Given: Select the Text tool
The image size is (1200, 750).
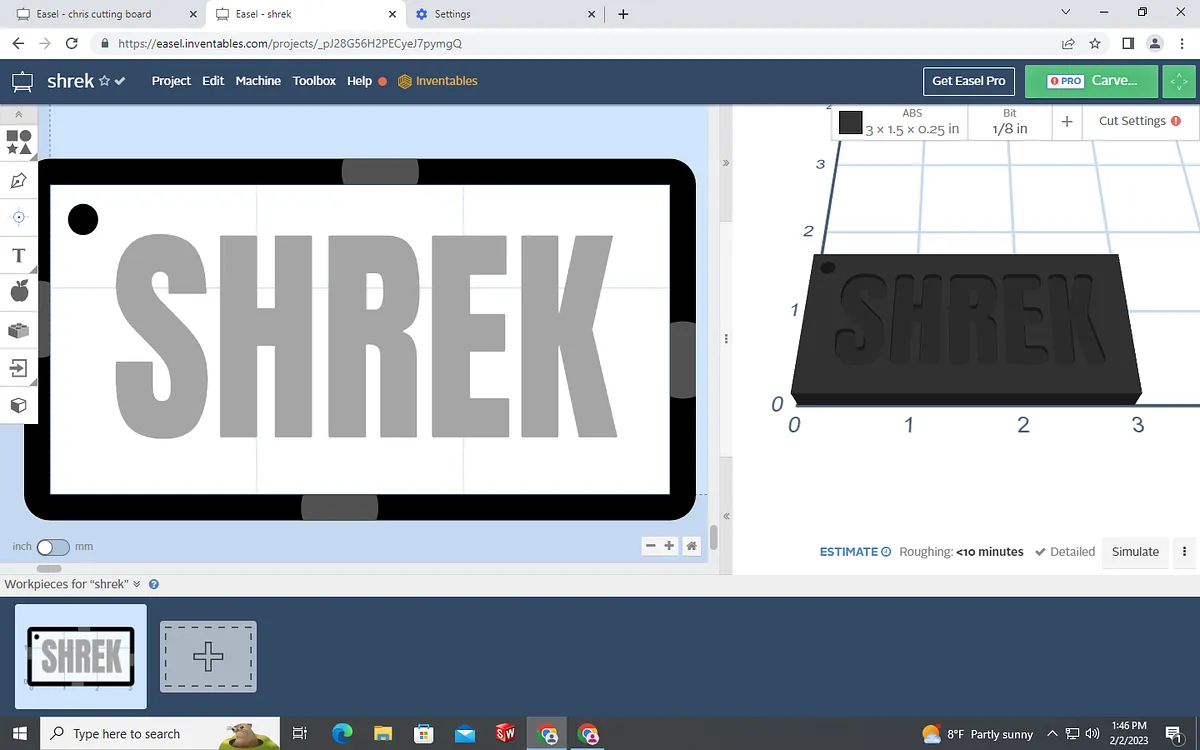Looking at the screenshot, I should 18,255.
